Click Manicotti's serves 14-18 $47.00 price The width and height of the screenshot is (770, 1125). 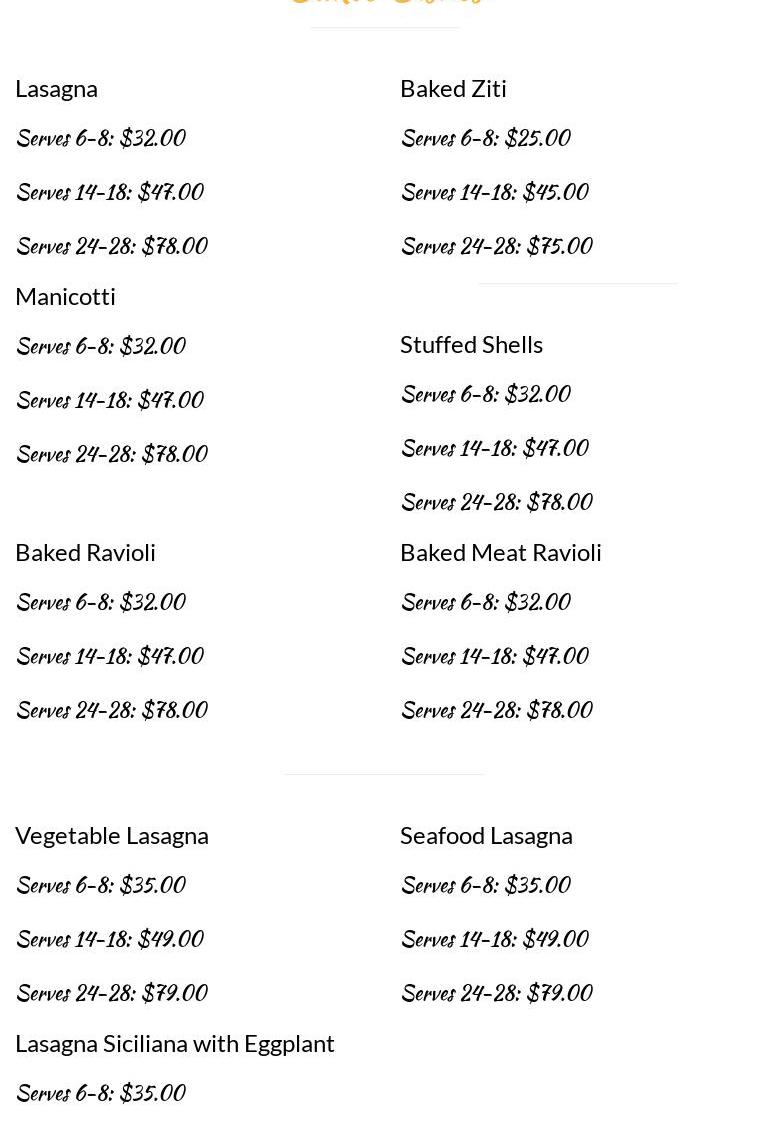(109, 400)
